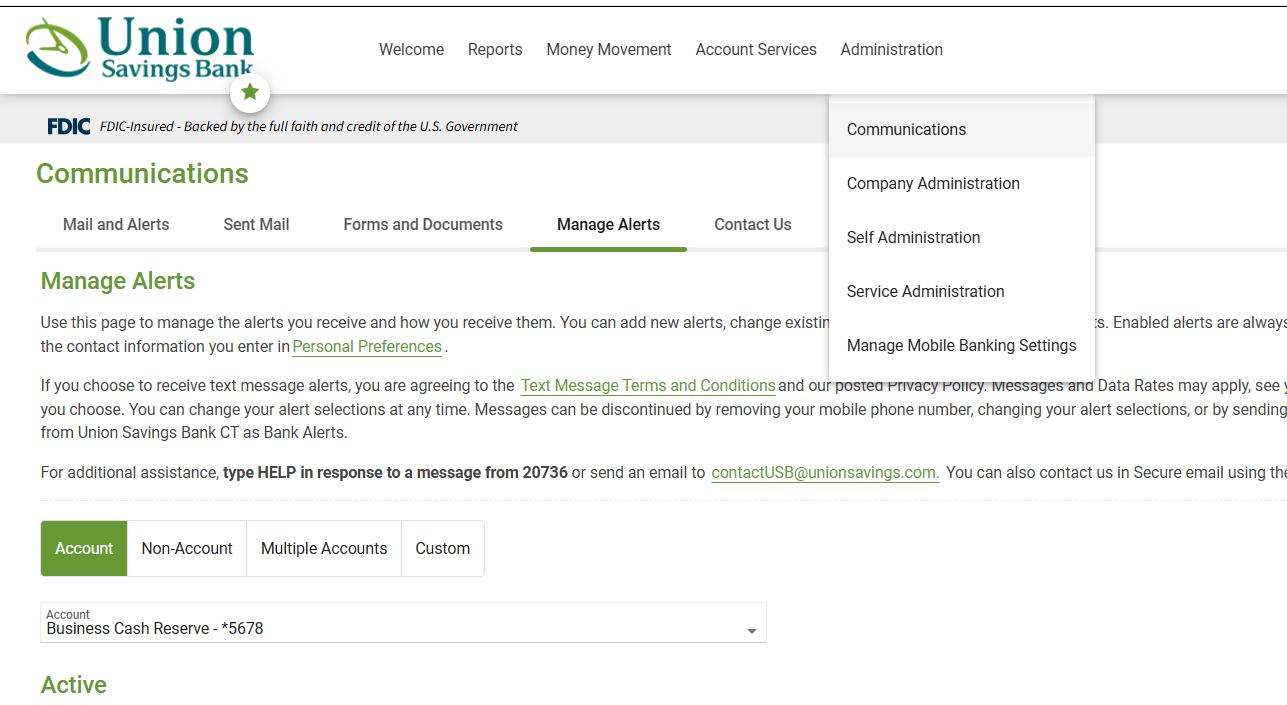Open the Account dropdown arrow
The height and width of the screenshot is (705, 1287).
point(751,631)
